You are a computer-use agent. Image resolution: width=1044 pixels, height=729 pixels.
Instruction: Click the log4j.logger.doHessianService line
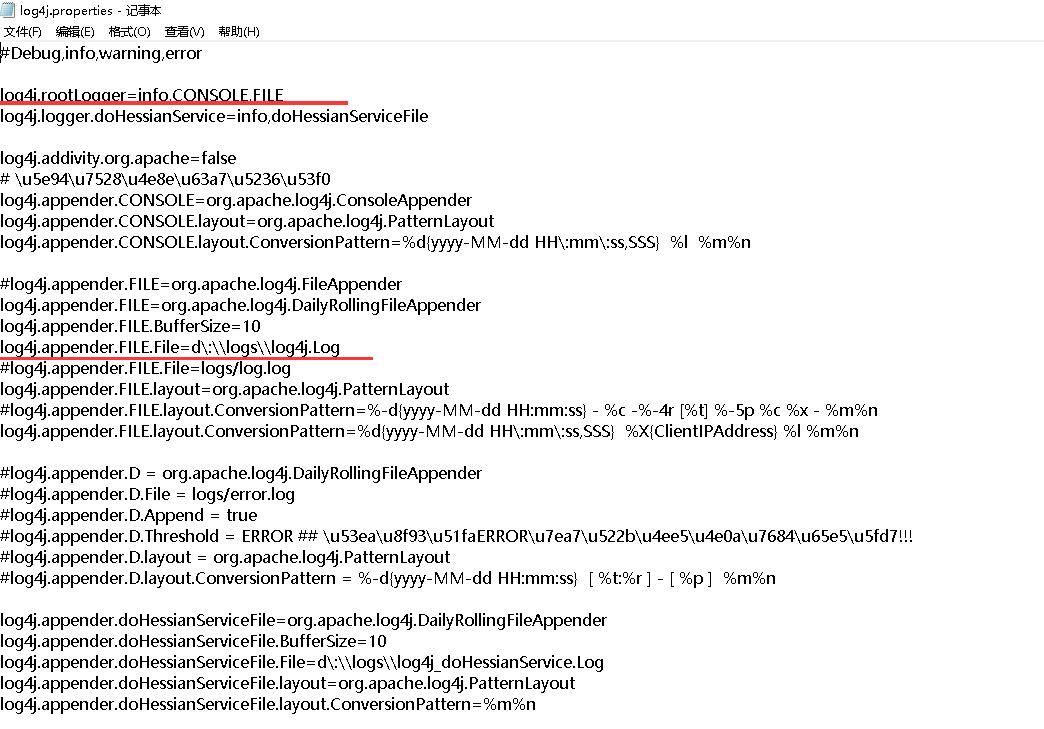pyautogui.click(x=214, y=117)
